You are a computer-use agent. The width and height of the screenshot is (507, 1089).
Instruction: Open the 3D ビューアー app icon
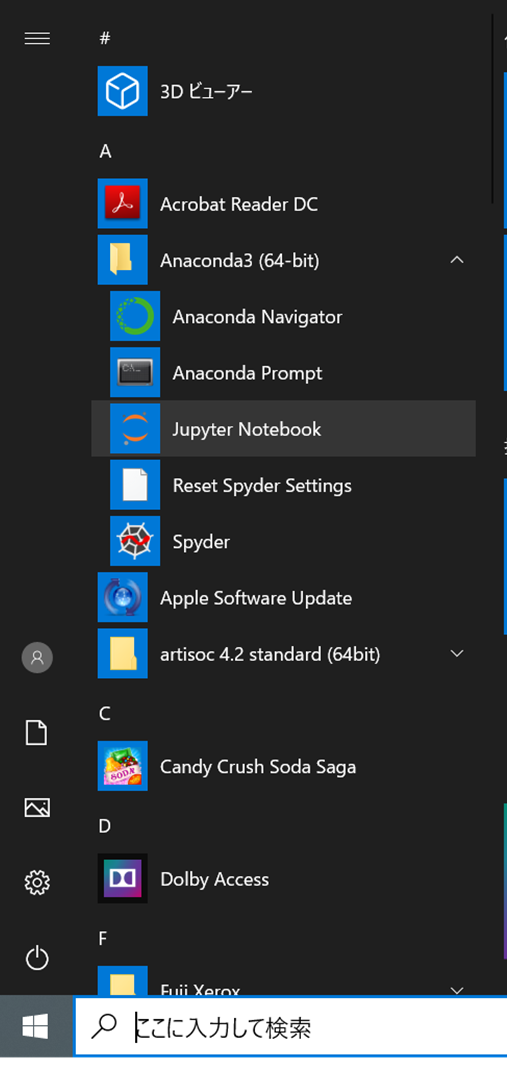point(122,91)
